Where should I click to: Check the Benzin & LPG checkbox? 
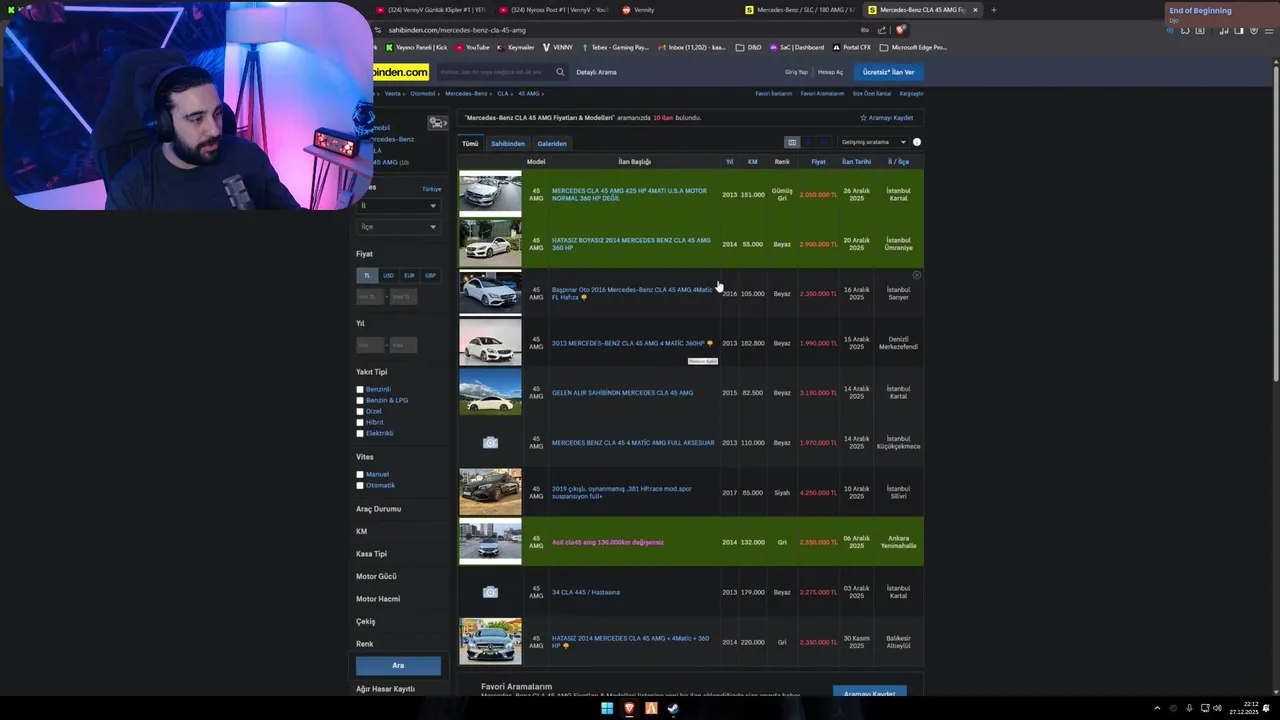coord(360,400)
